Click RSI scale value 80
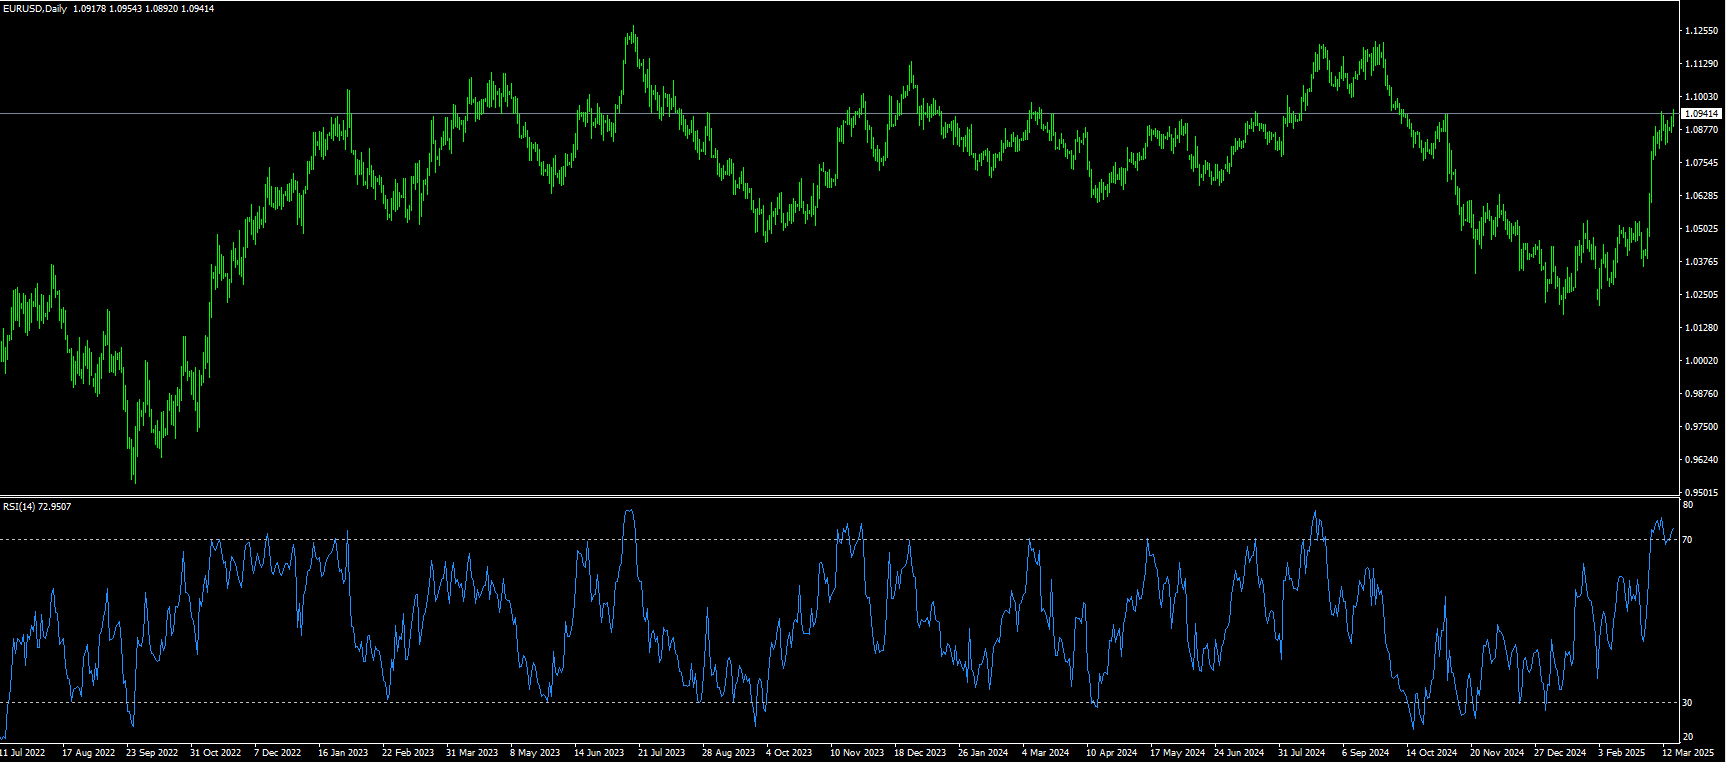The width and height of the screenshot is (1726, 762). click(1687, 506)
